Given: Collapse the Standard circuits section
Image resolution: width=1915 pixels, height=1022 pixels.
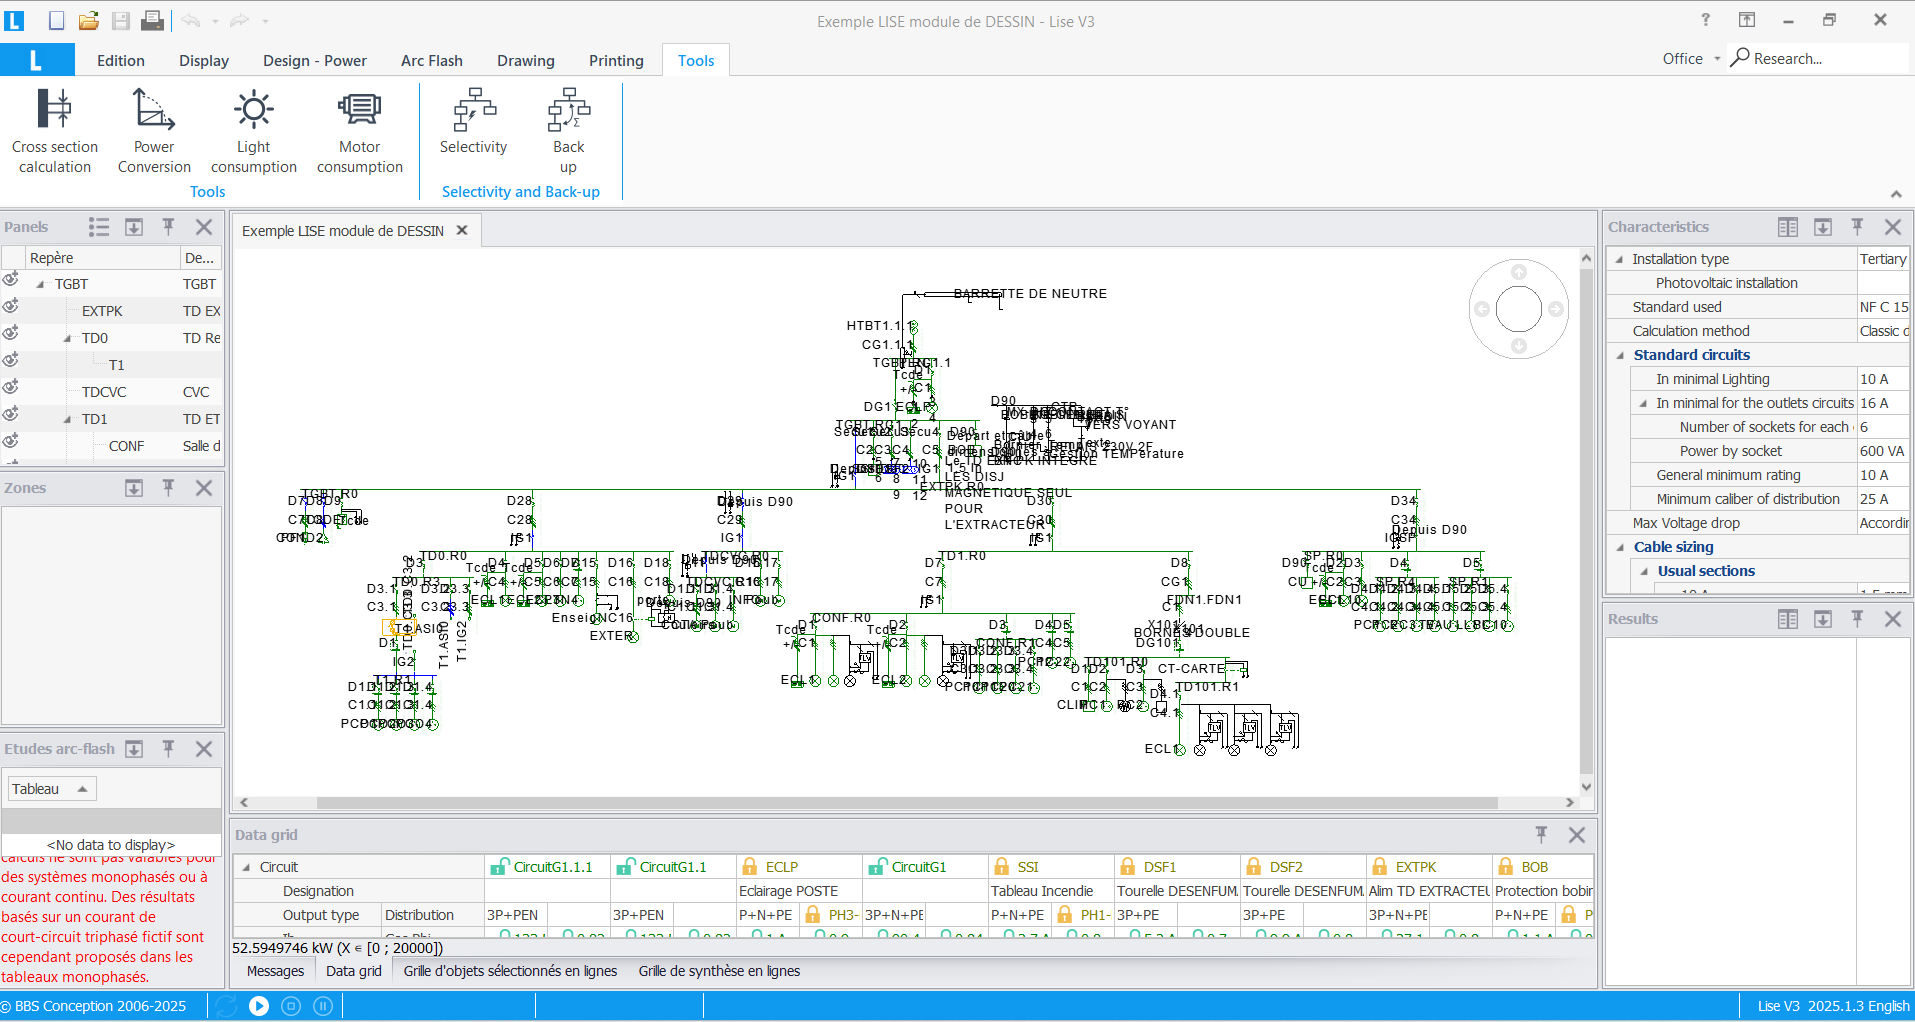Looking at the screenshot, I should point(1621,355).
